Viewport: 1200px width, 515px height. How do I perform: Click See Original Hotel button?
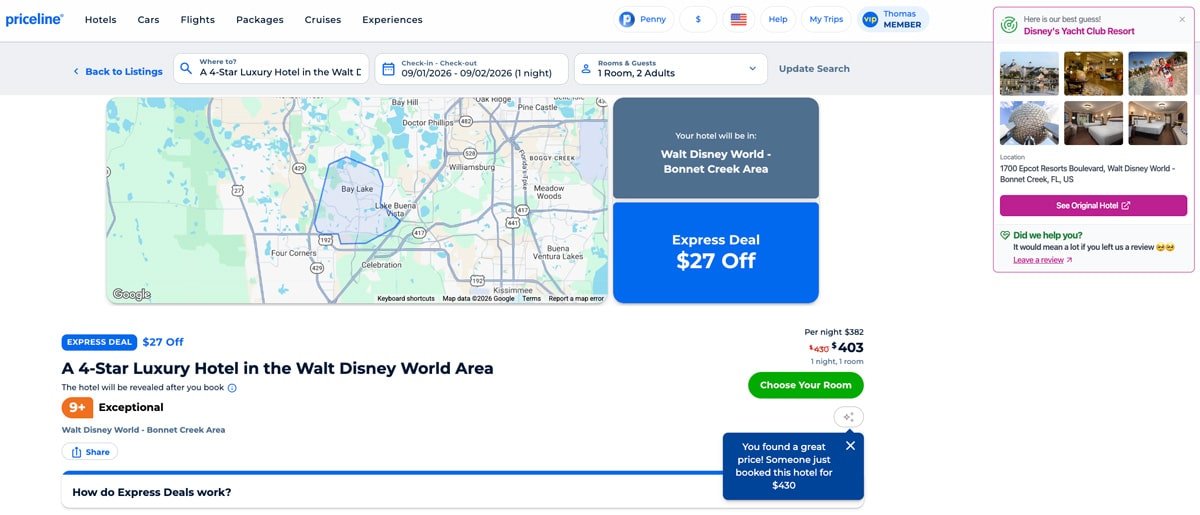pyautogui.click(x=1093, y=206)
